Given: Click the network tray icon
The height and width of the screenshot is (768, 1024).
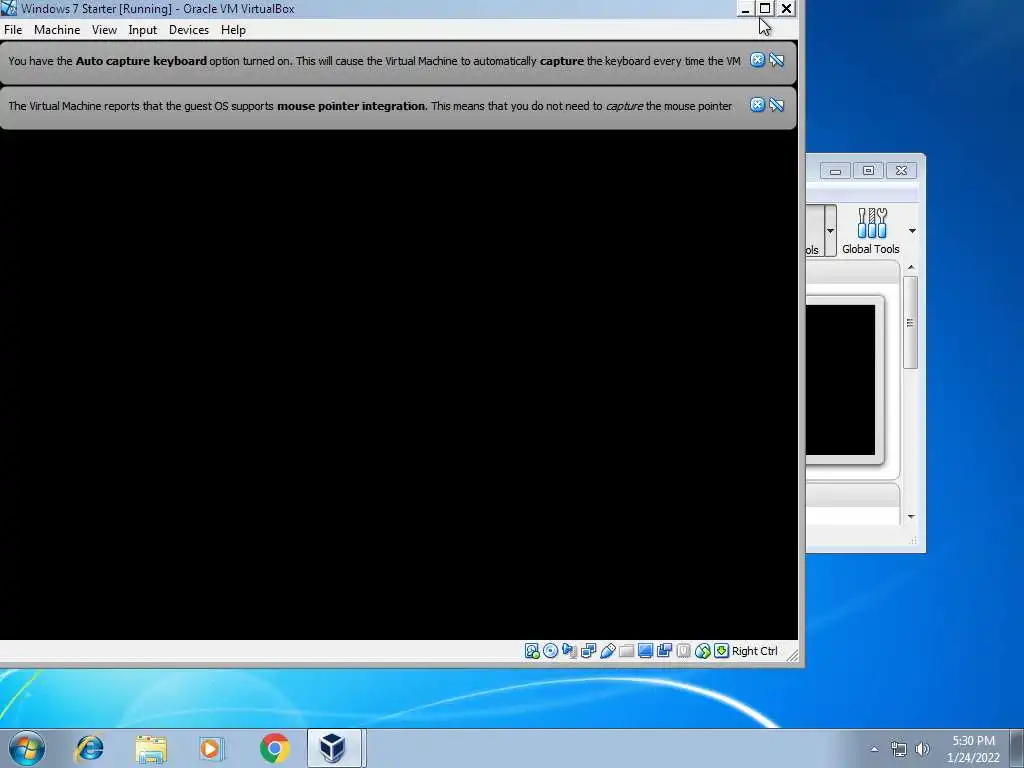Looking at the screenshot, I should (899, 749).
